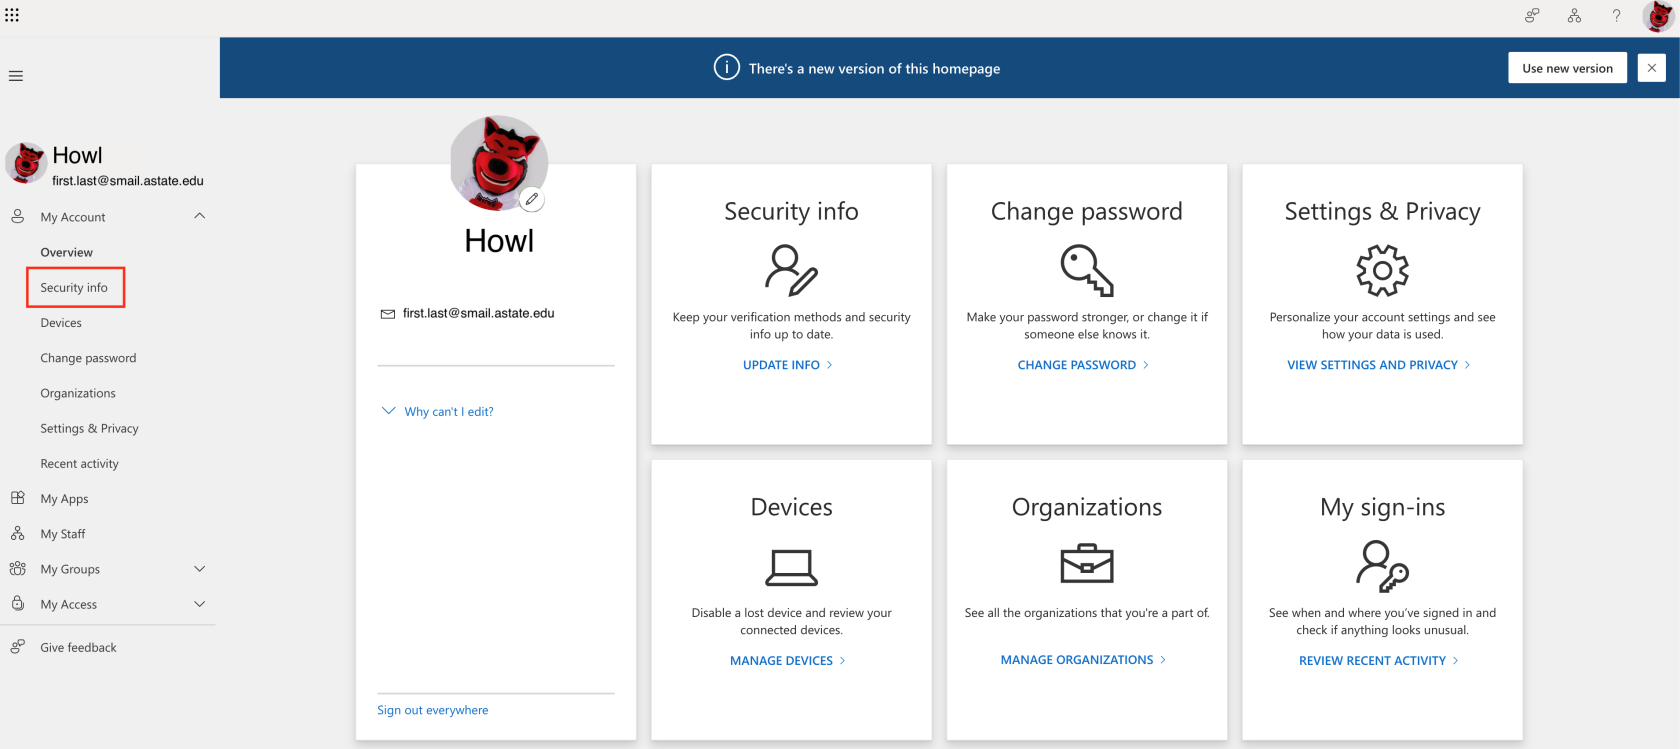The height and width of the screenshot is (749, 1680).
Task: Click the sidebar Howl avatar image
Action: click(26, 163)
